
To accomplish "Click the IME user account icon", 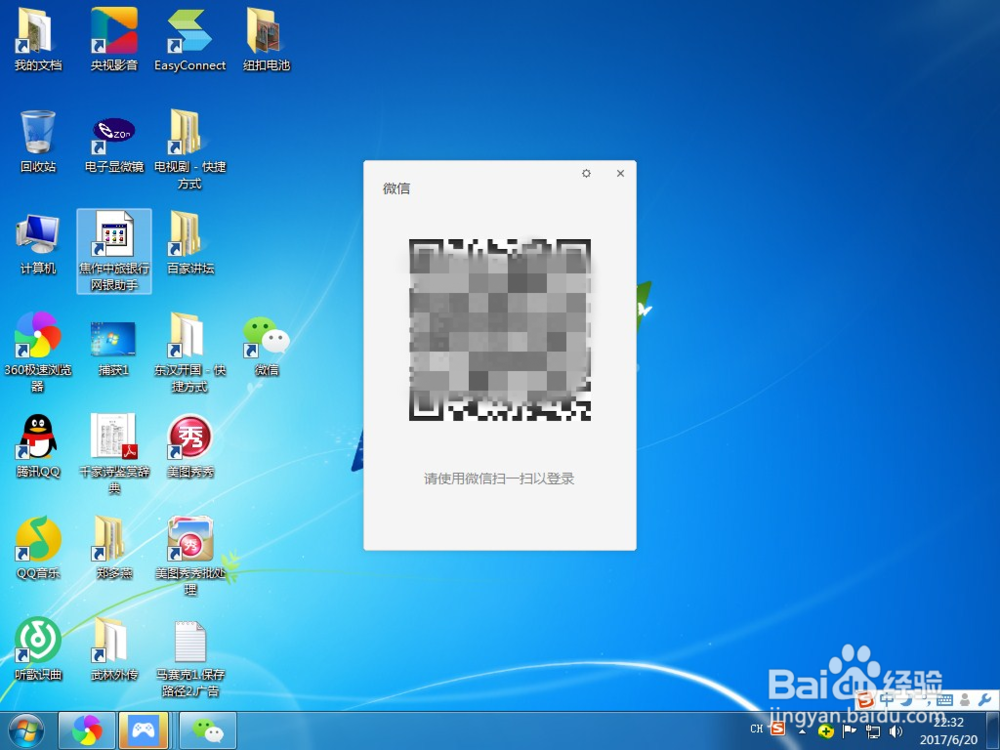I will (965, 700).
